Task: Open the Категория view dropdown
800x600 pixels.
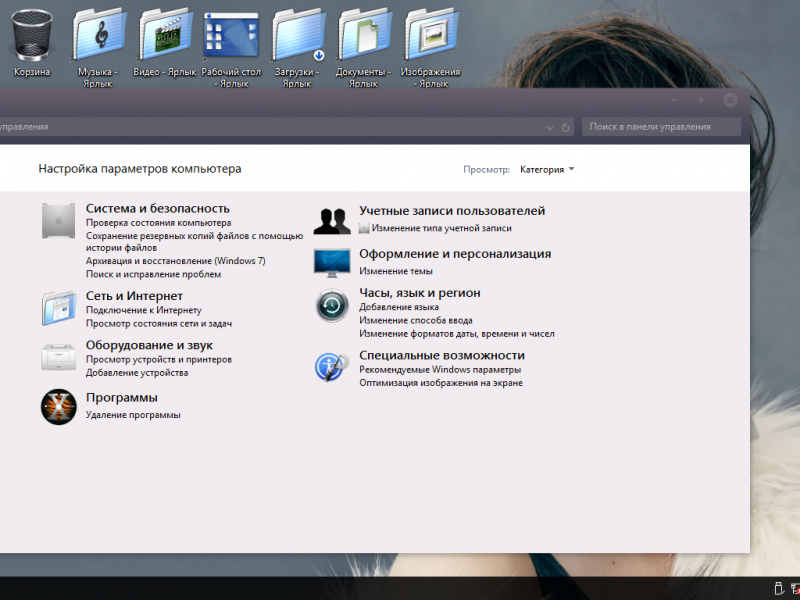Action: click(x=547, y=169)
